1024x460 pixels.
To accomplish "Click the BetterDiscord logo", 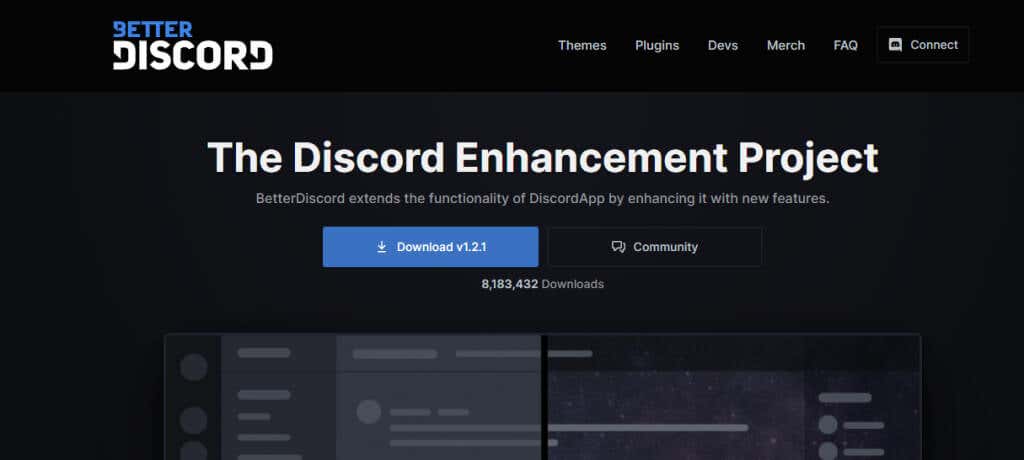I will [192, 45].
